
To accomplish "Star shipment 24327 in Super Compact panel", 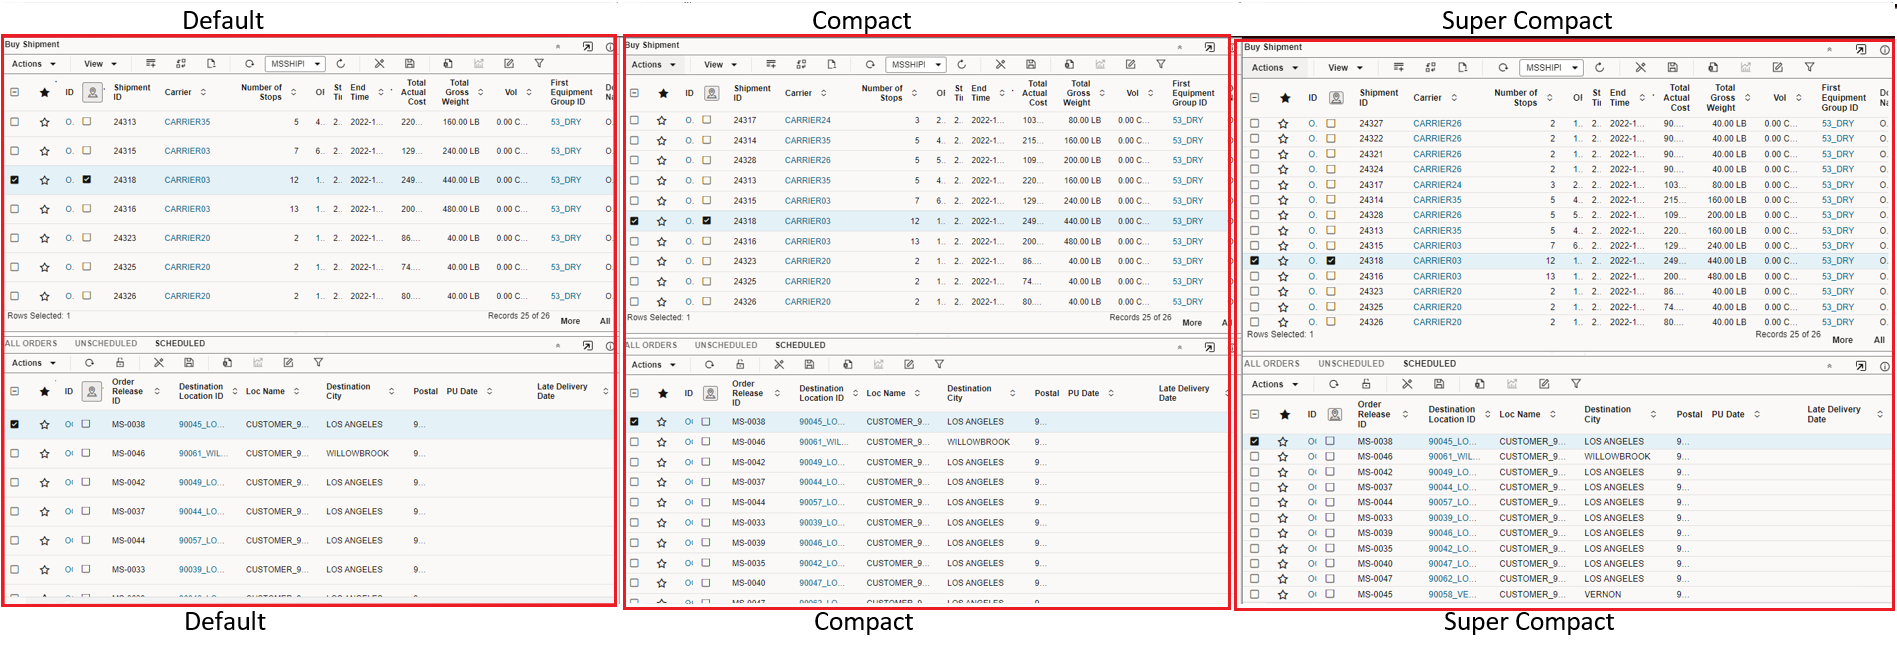I will point(1283,124).
